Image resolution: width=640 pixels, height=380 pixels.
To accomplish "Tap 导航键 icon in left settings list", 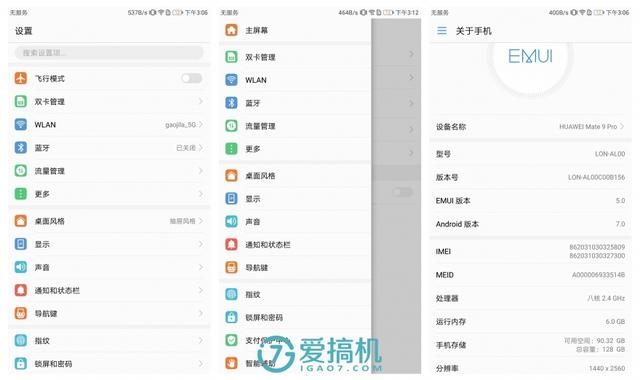I will (21, 313).
